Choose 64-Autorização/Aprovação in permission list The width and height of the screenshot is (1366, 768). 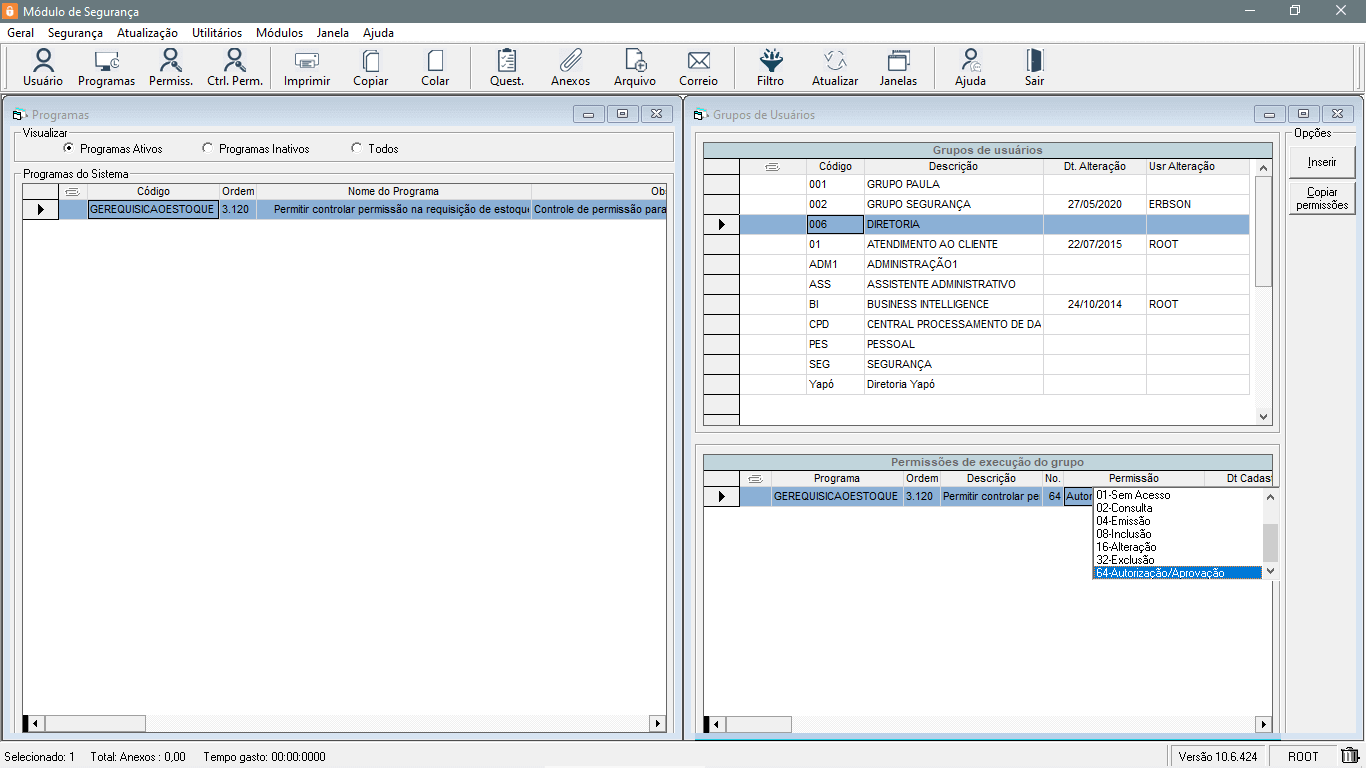[1177, 573]
